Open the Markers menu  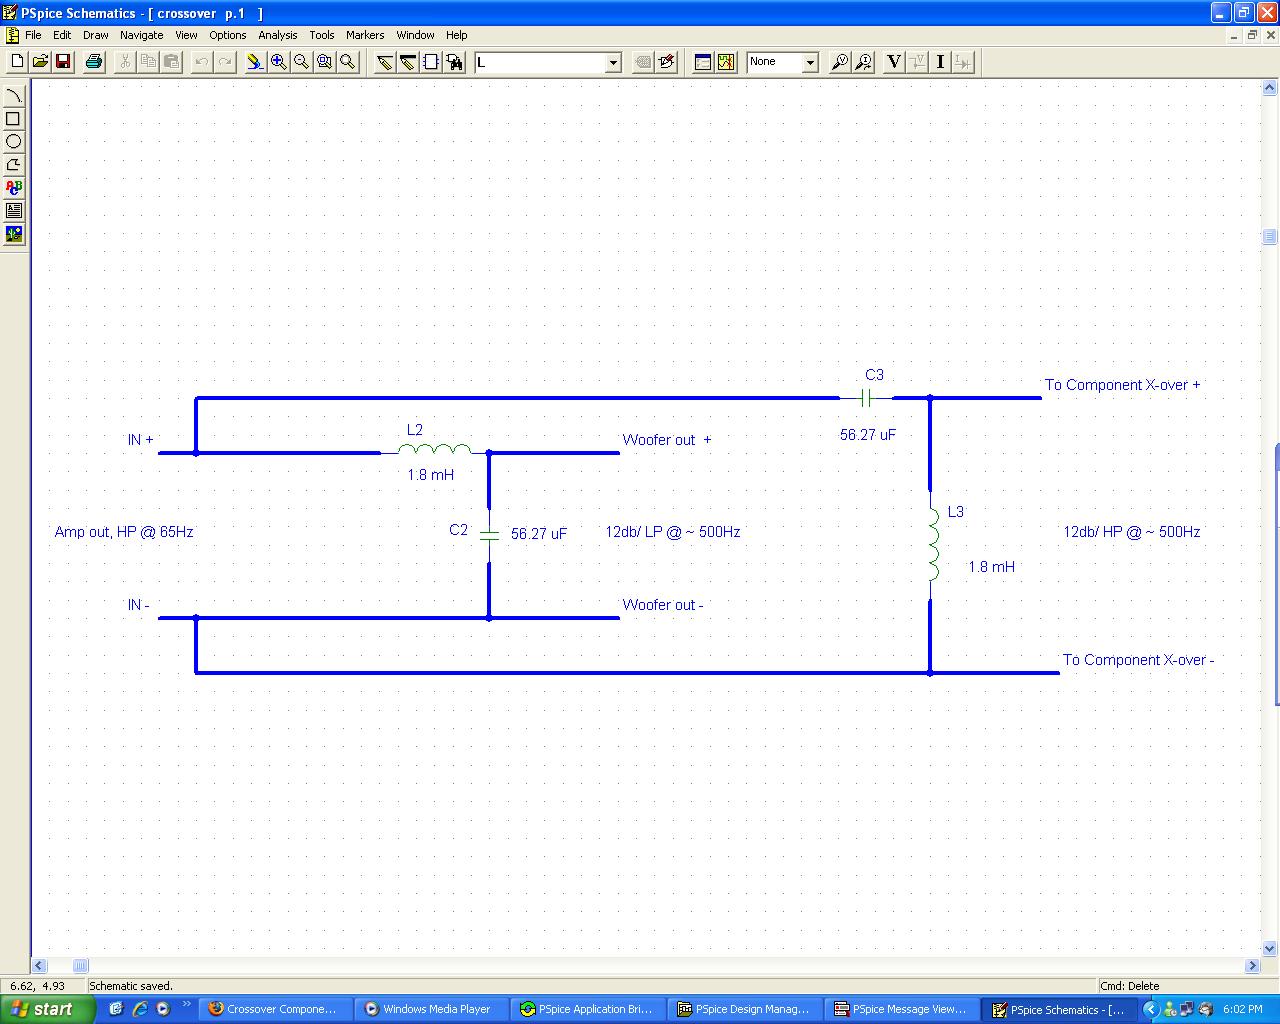click(x=365, y=35)
